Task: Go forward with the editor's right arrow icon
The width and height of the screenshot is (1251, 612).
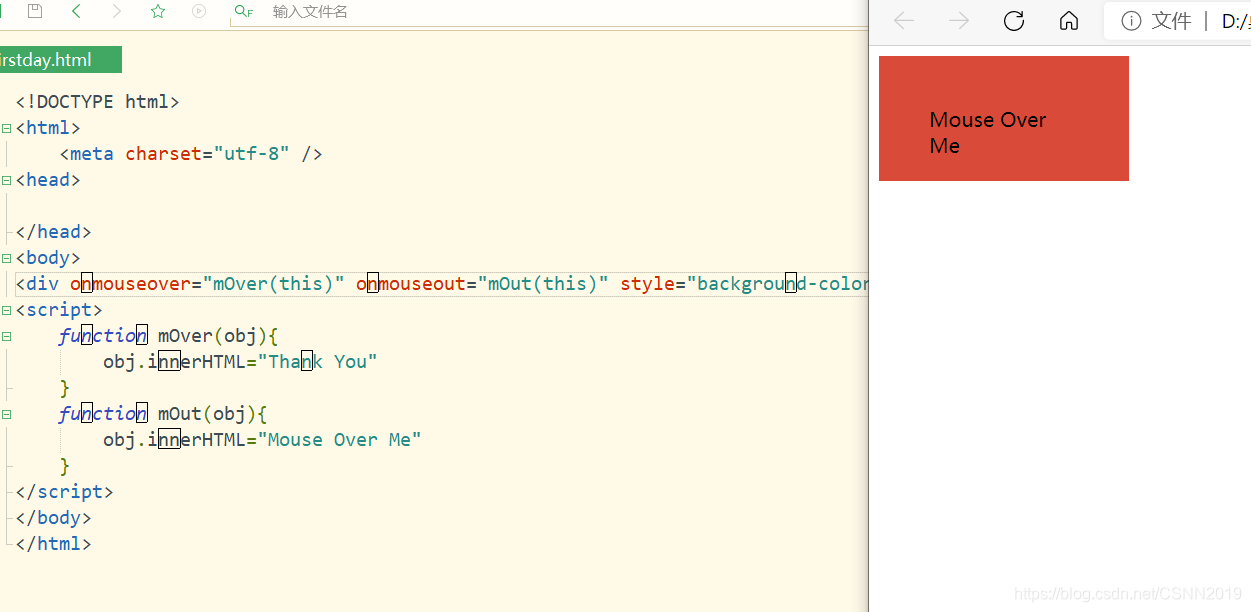Action: tap(117, 11)
